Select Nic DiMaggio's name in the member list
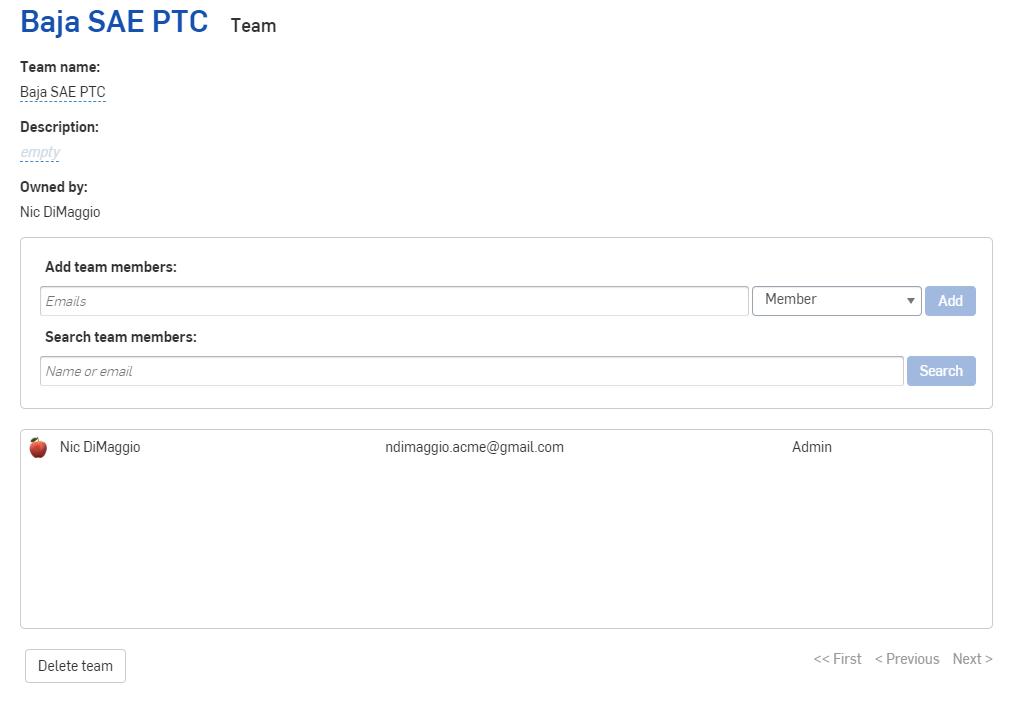Viewport: 1012px width, 704px height. pos(100,447)
